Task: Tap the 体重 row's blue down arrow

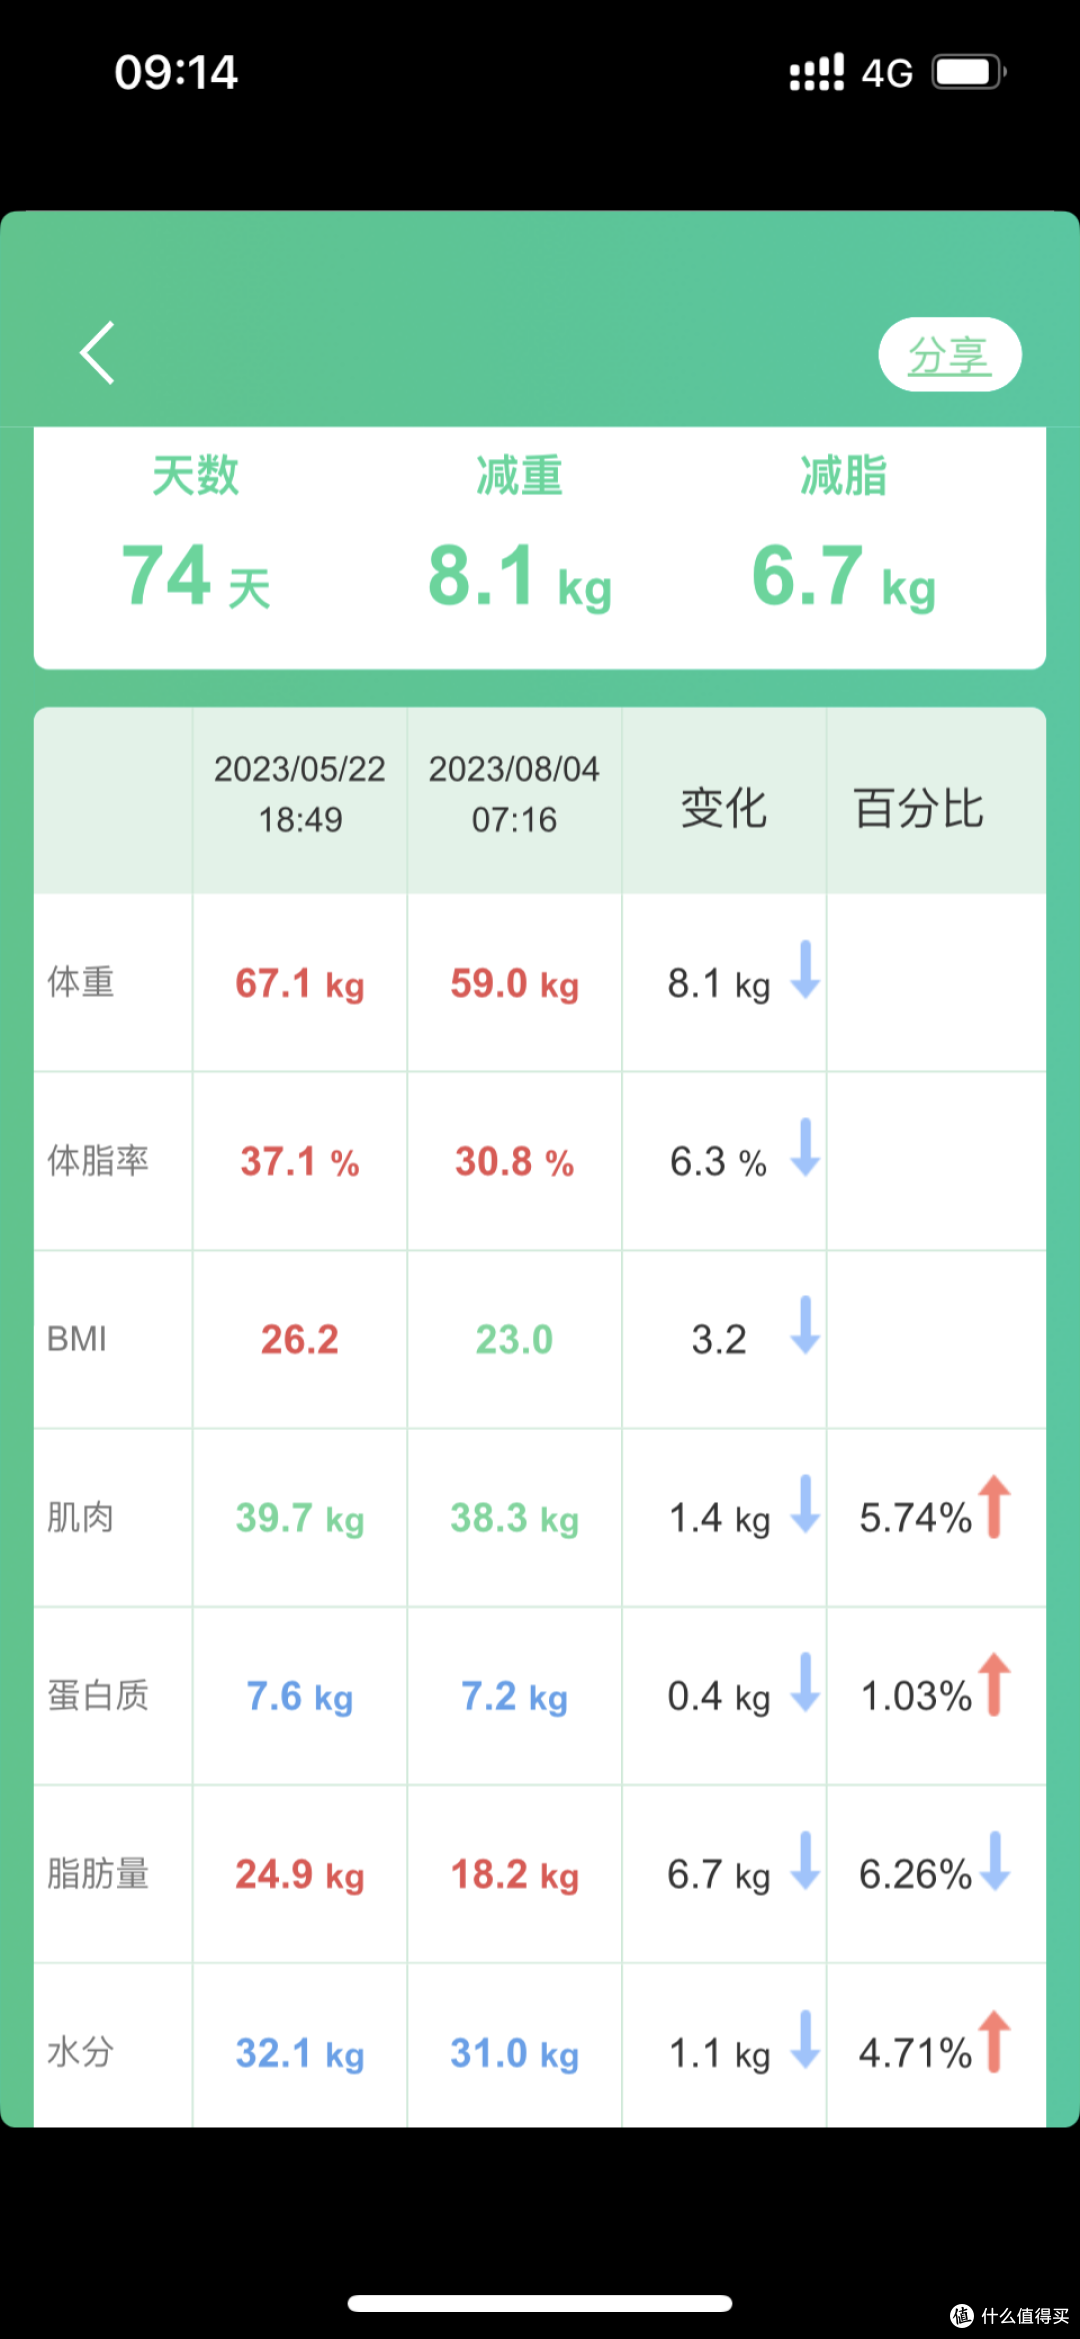Action: point(805,970)
